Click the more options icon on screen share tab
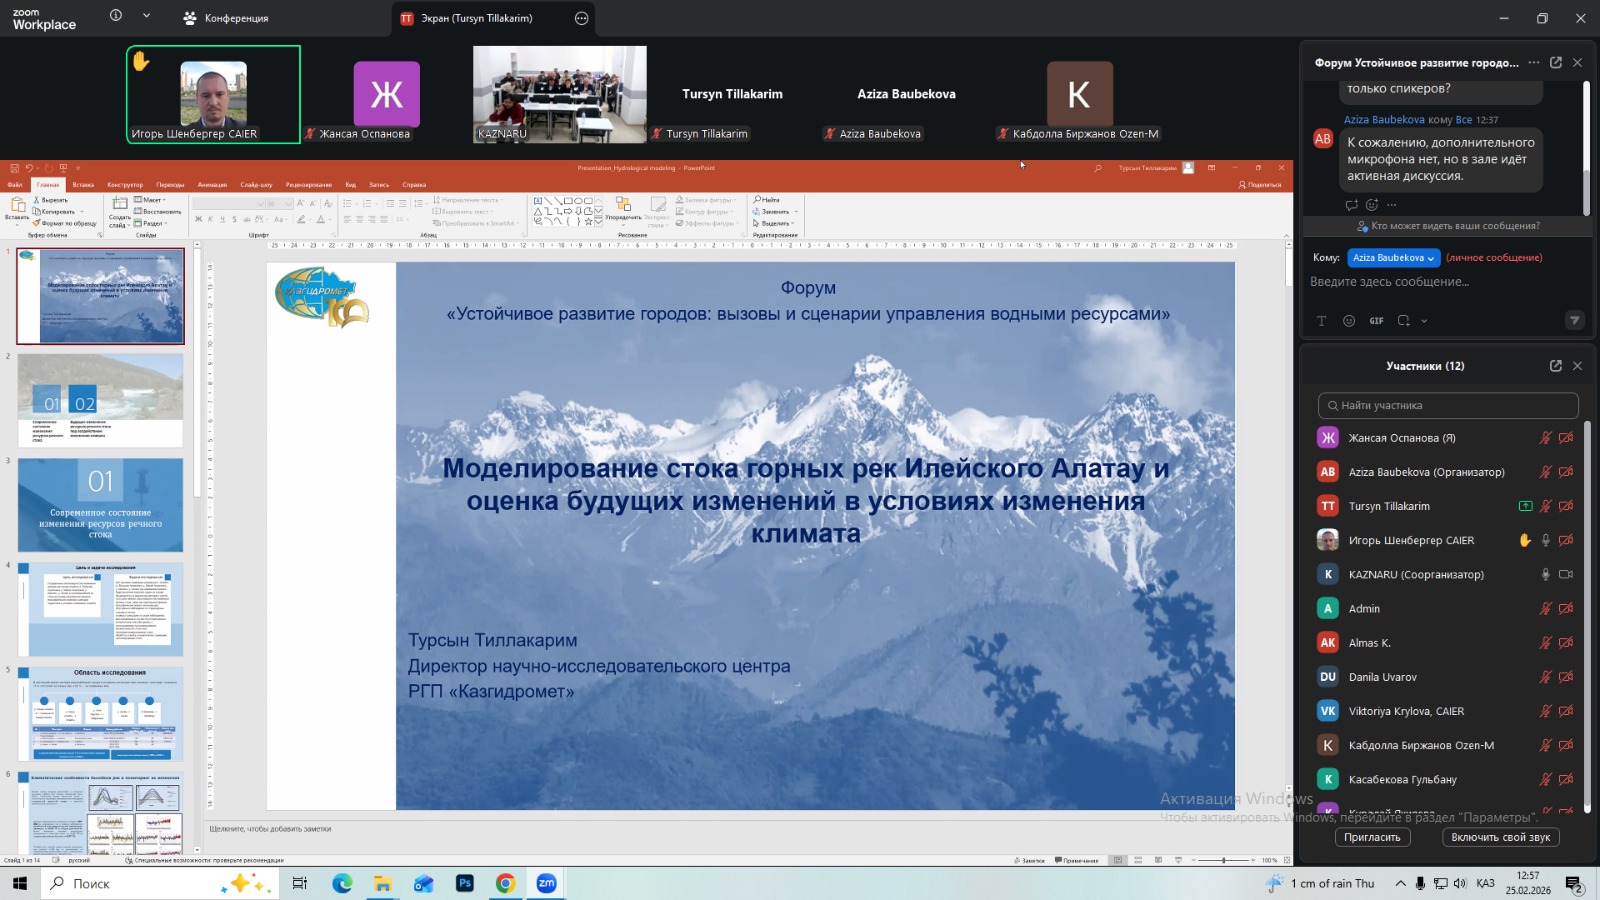This screenshot has height=900, width=1600. [x=582, y=18]
